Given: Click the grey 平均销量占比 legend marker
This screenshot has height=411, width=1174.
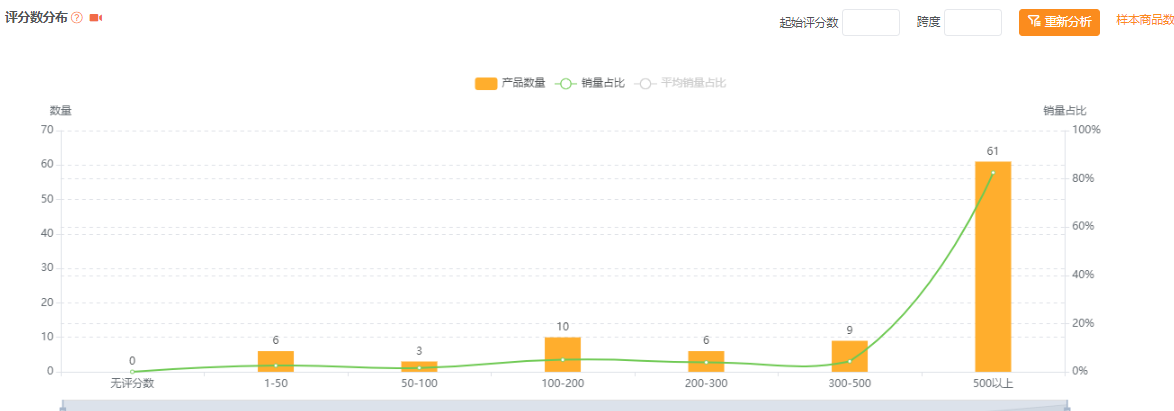Looking at the screenshot, I should (645, 83).
